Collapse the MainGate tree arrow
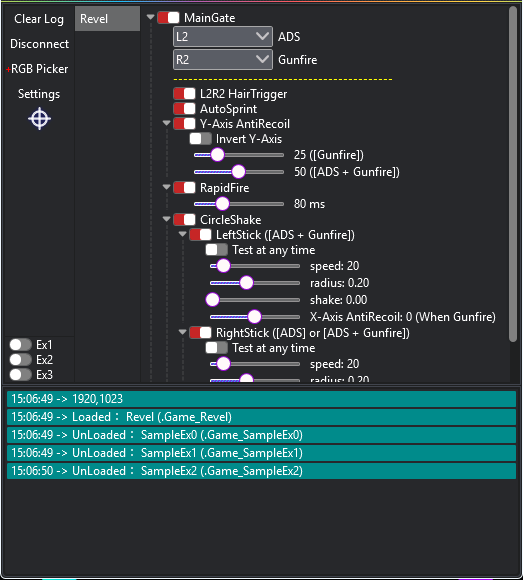 [150, 17]
